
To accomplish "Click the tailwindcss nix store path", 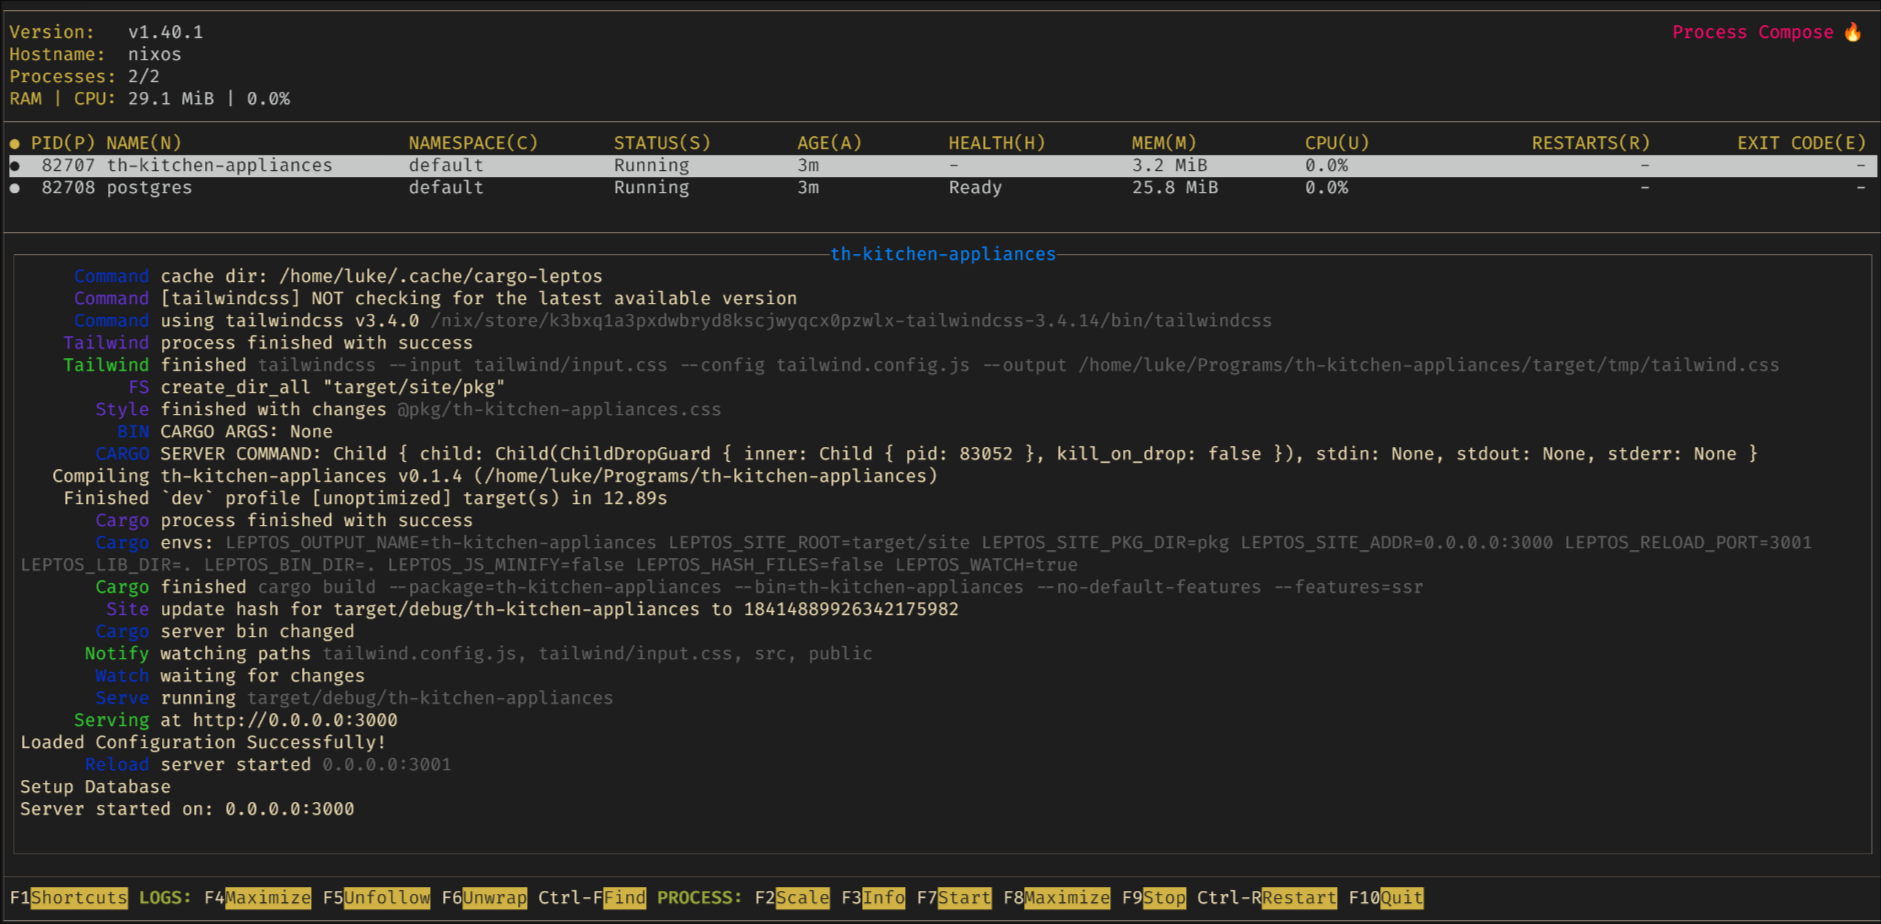I will point(851,320).
